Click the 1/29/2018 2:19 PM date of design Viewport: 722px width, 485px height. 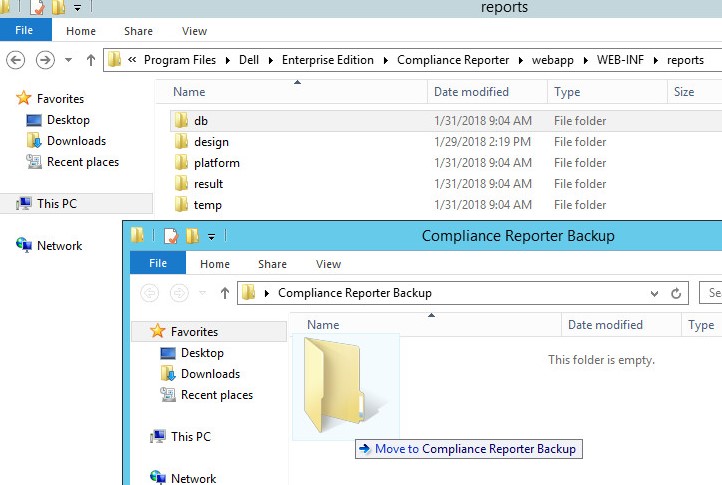(482, 142)
